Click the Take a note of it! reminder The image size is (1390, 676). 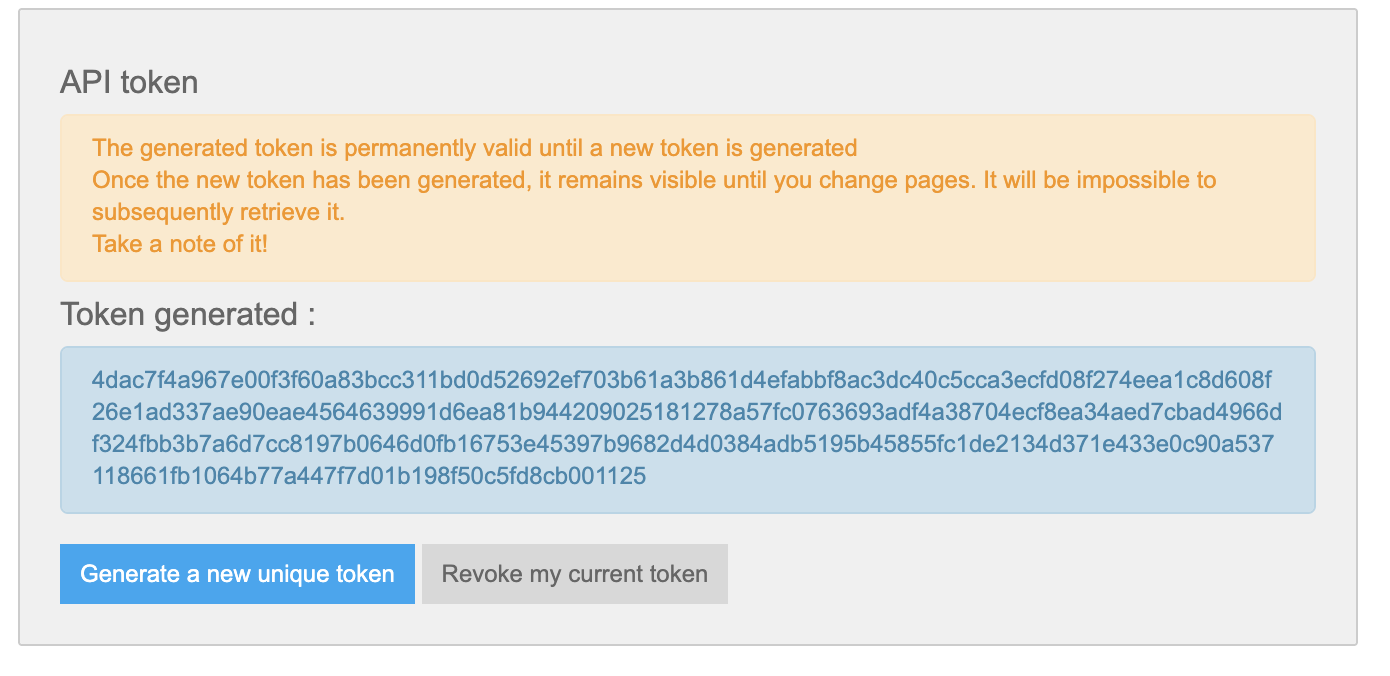coord(180,244)
